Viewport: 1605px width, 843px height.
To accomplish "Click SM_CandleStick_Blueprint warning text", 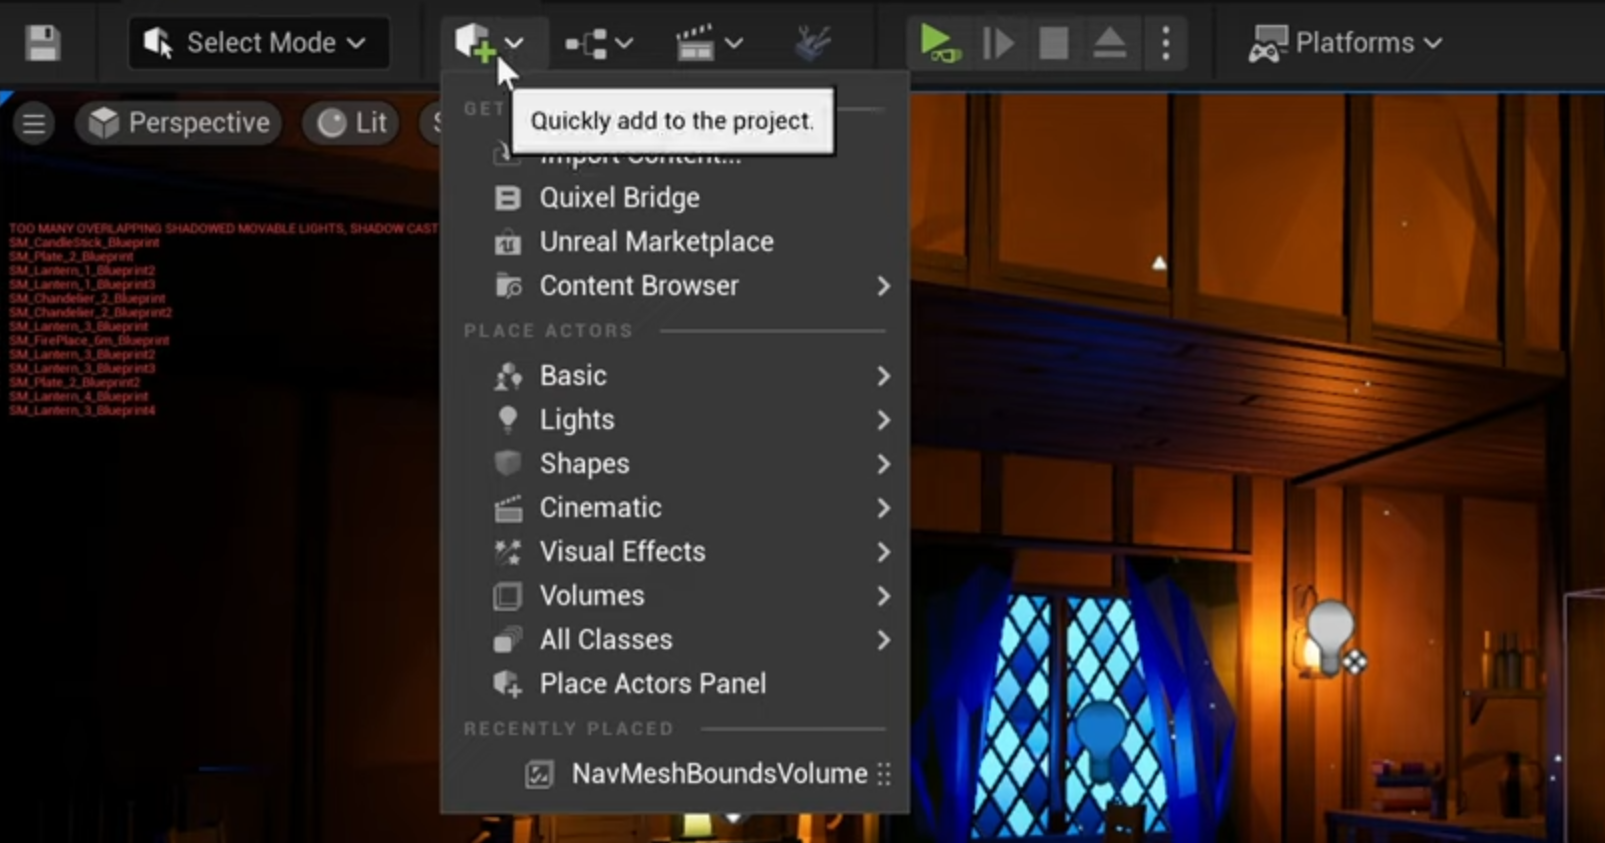I will (84, 243).
